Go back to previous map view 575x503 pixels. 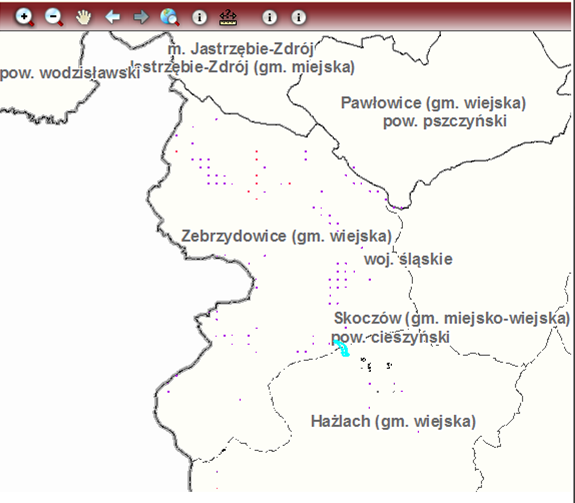click(112, 17)
